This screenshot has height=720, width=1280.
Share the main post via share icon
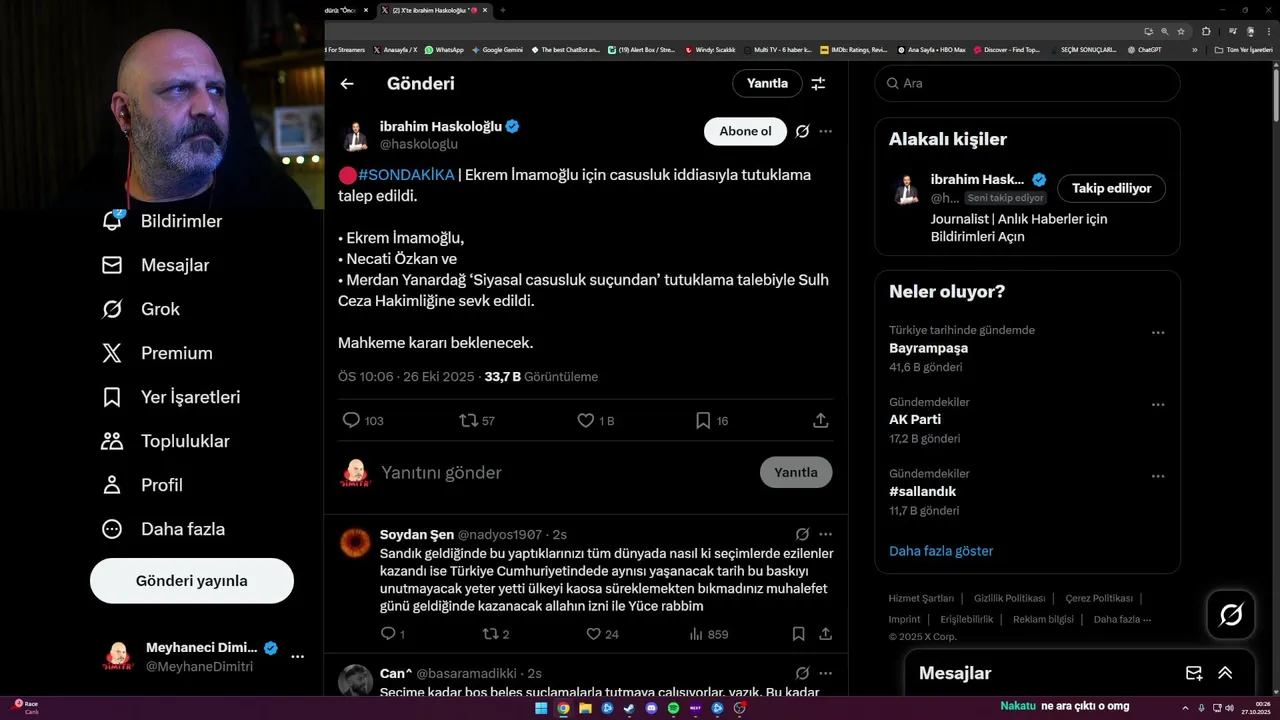click(x=821, y=421)
